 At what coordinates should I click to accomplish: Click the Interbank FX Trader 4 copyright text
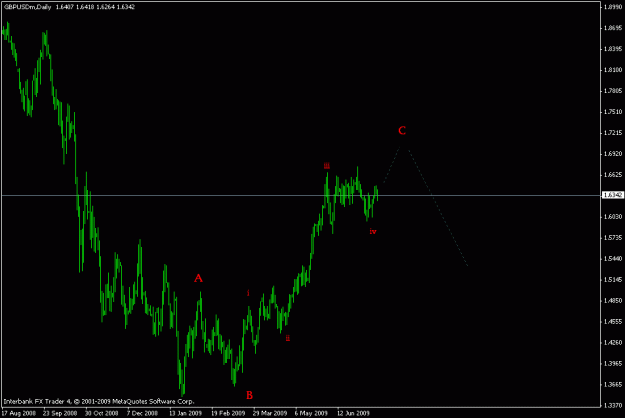point(98,402)
